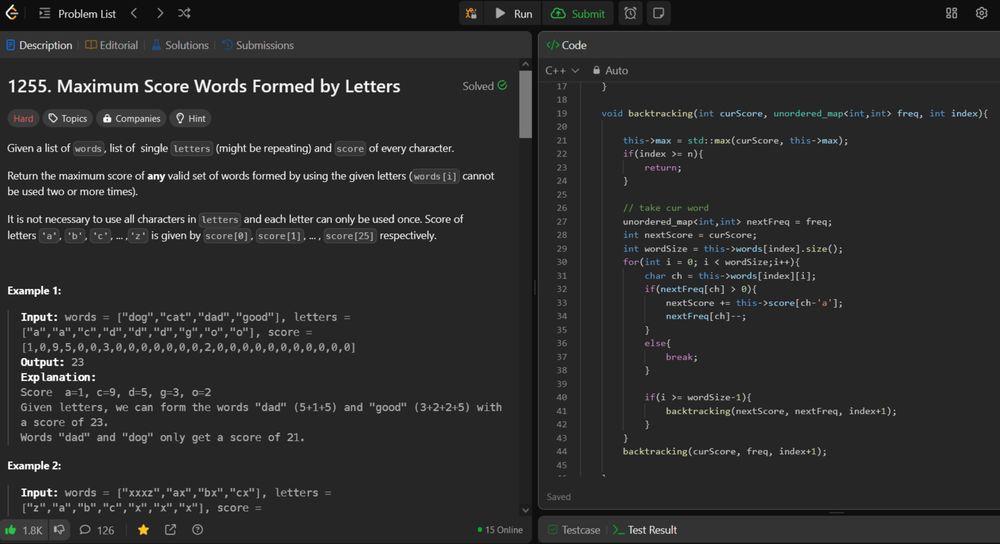Click the 'Output: 23' line
The height and width of the screenshot is (544, 1000).
point(52,362)
